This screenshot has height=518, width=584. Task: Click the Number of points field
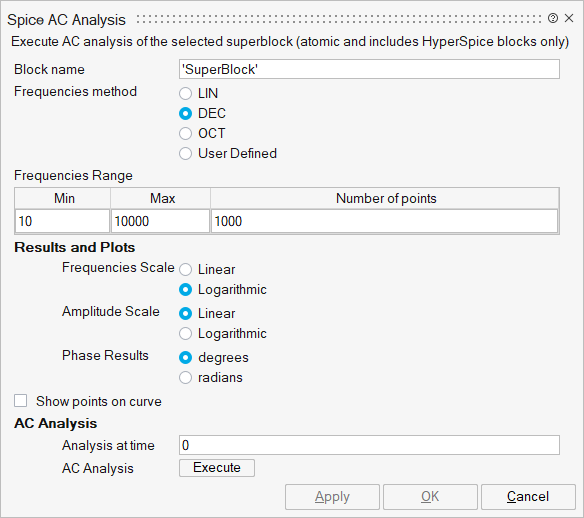[x=384, y=221]
